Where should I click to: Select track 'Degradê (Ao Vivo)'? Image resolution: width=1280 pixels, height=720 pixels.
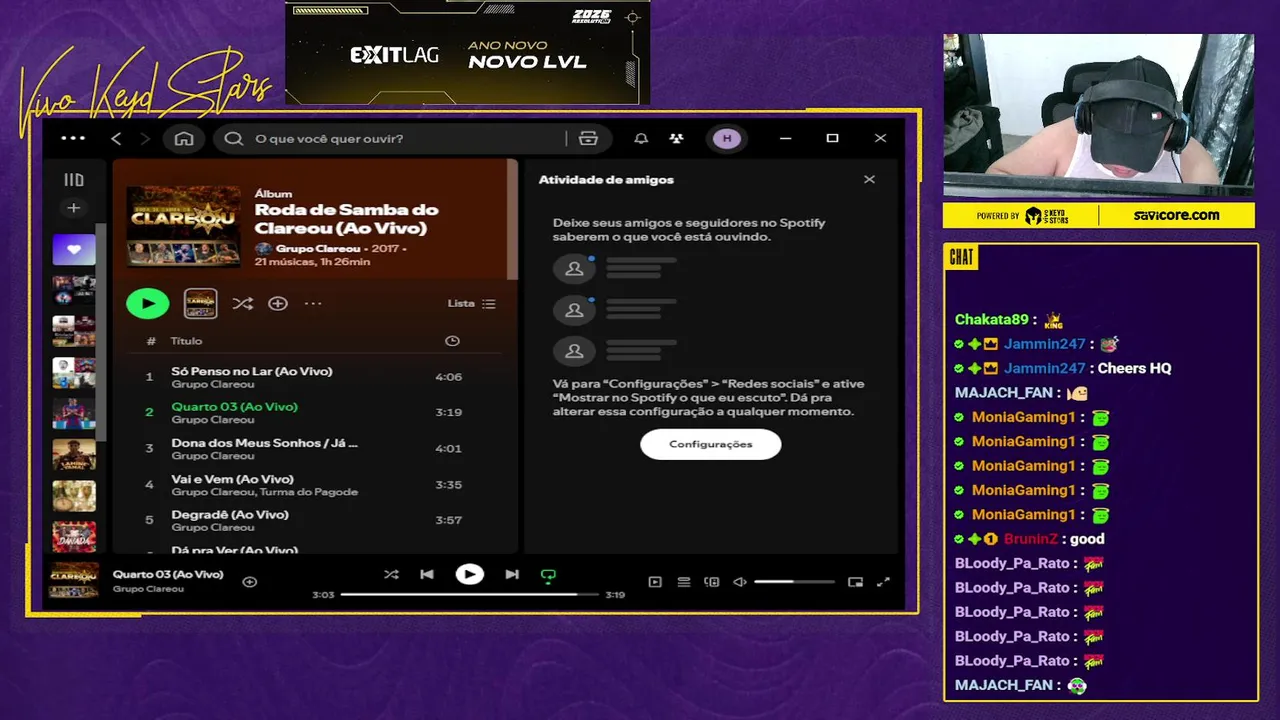315,520
